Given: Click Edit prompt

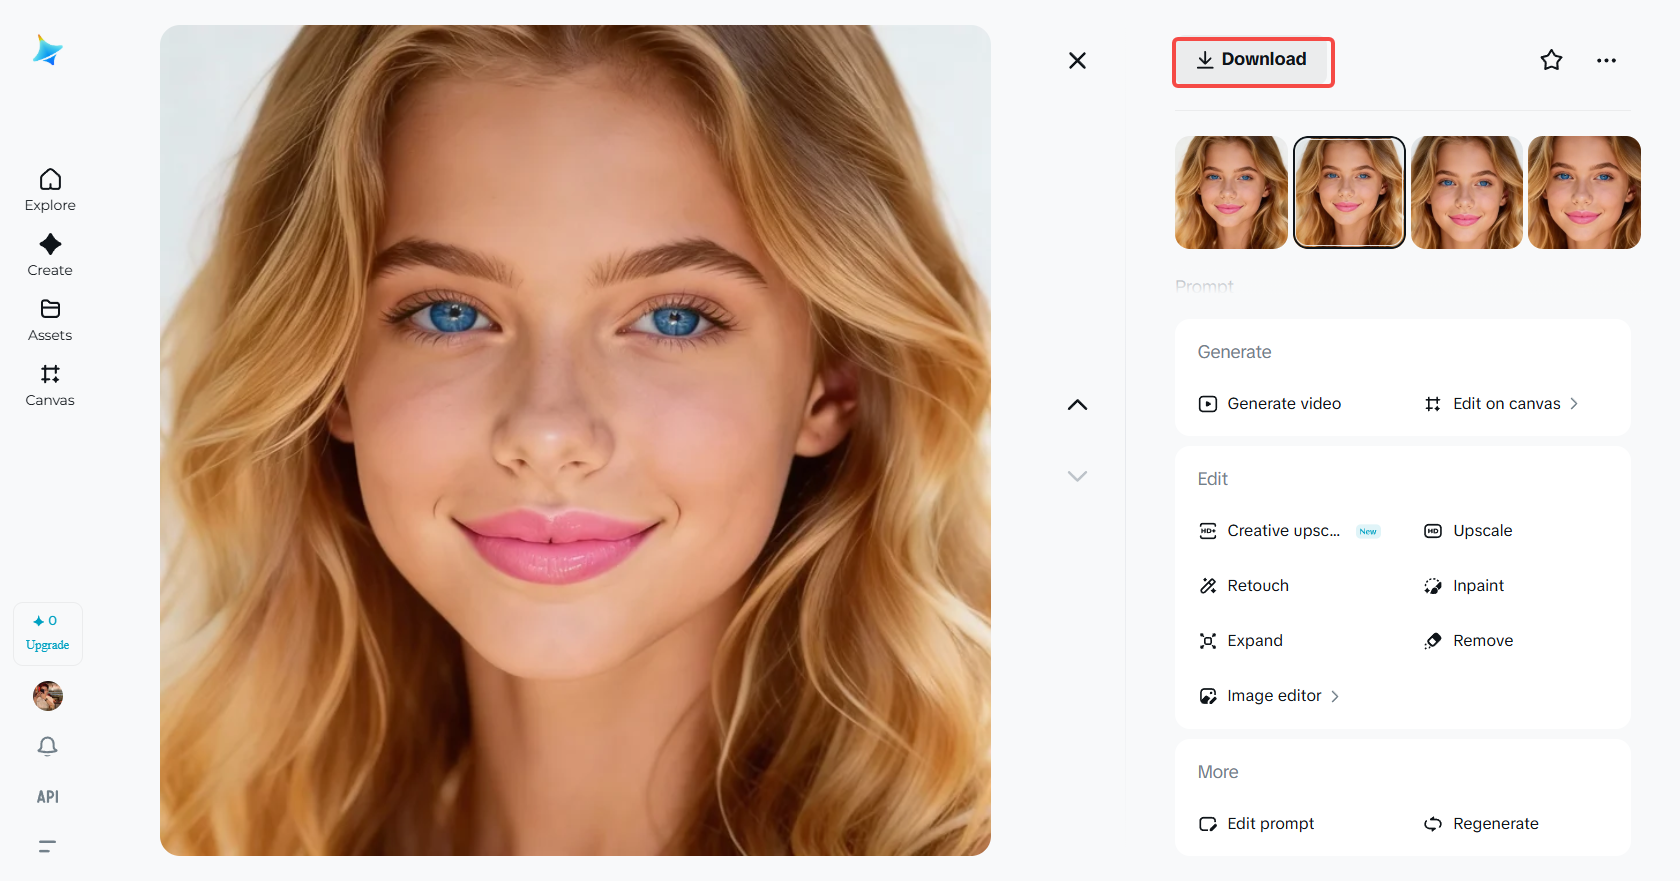Looking at the screenshot, I should click(x=1256, y=824).
